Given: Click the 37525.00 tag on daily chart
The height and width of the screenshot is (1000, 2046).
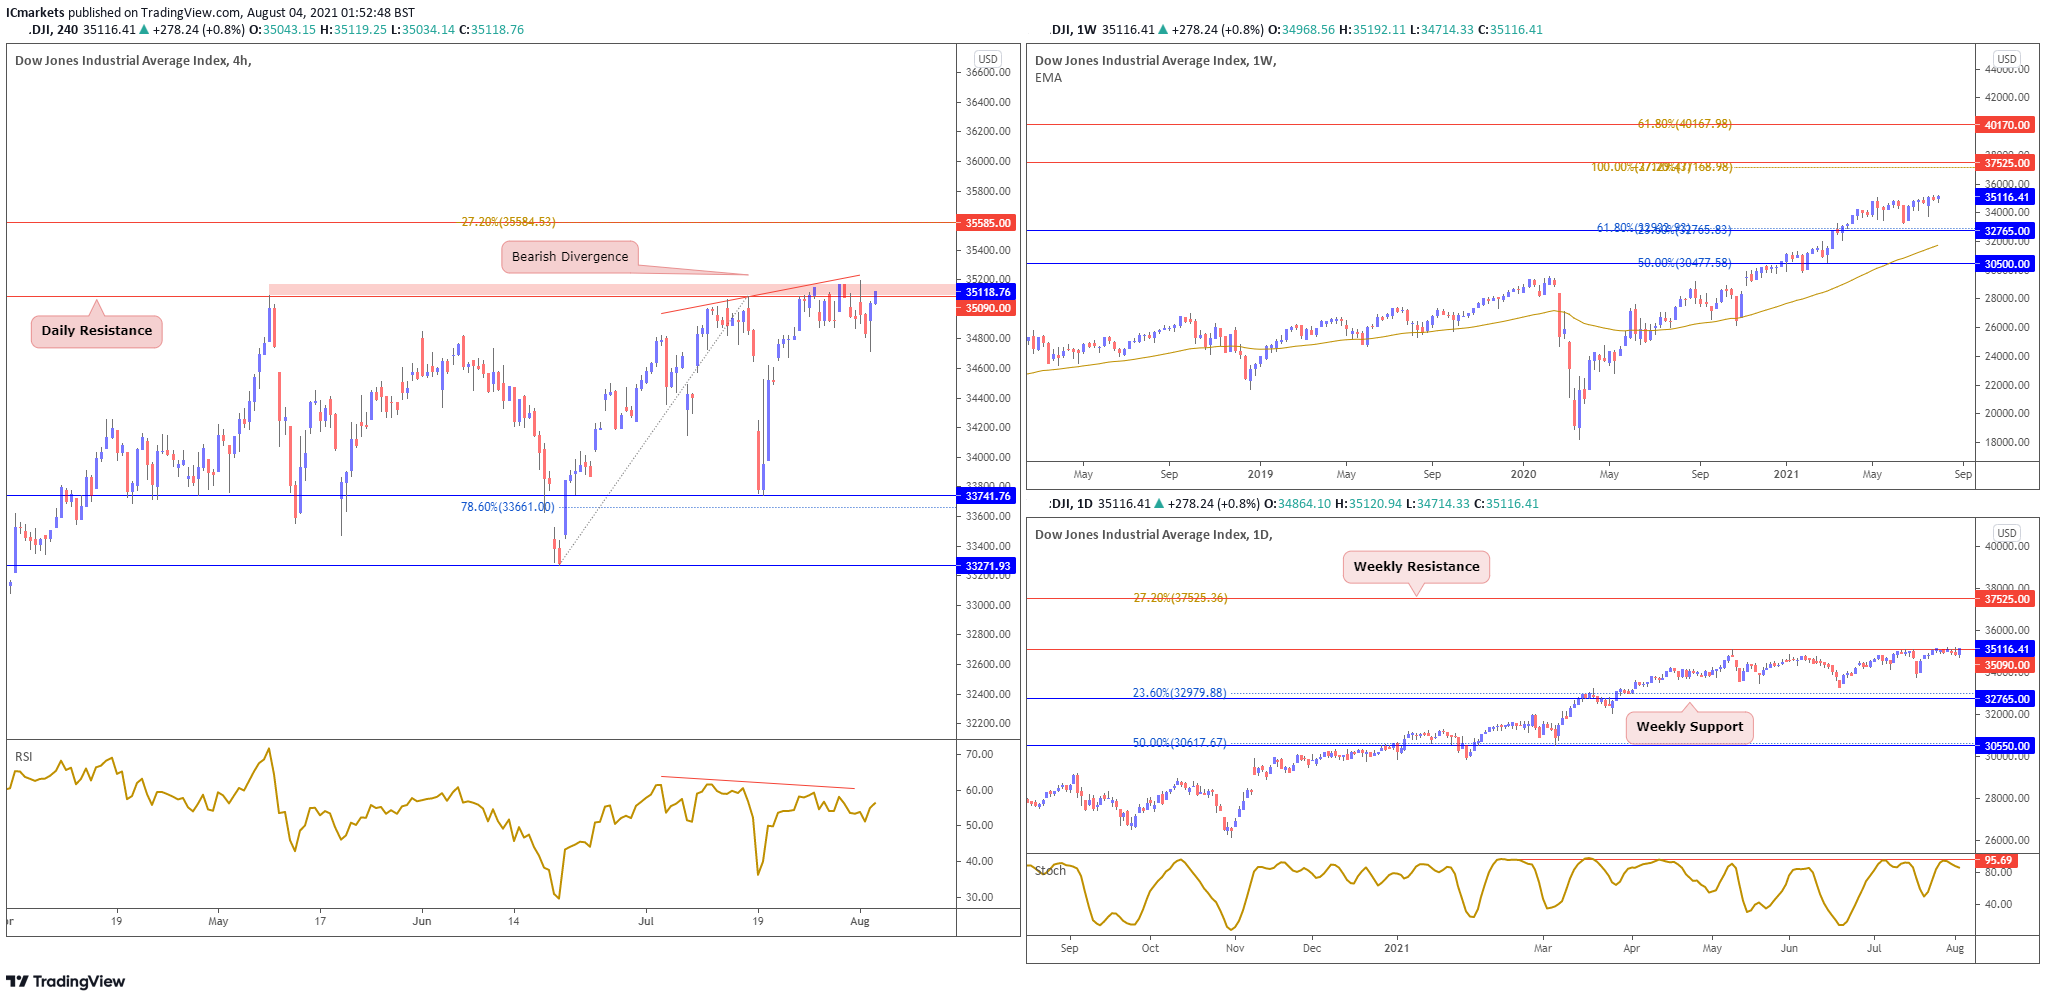Looking at the screenshot, I should (x=2007, y=599).
